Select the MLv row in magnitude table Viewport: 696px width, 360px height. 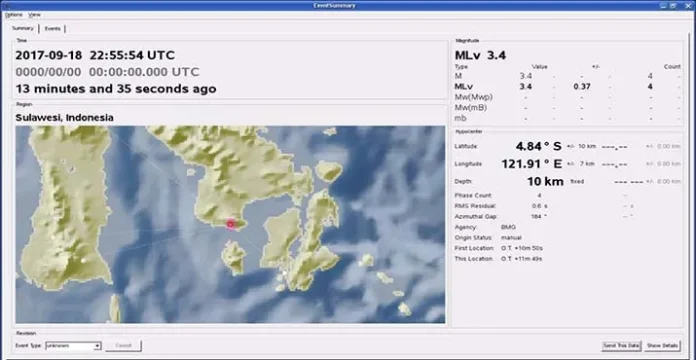[567, 87]
